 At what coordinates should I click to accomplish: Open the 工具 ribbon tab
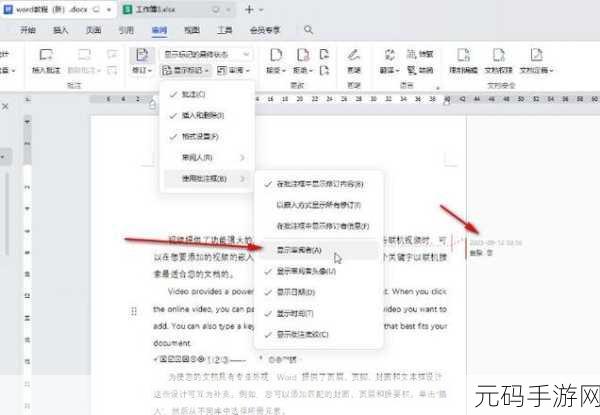(225, 30)
